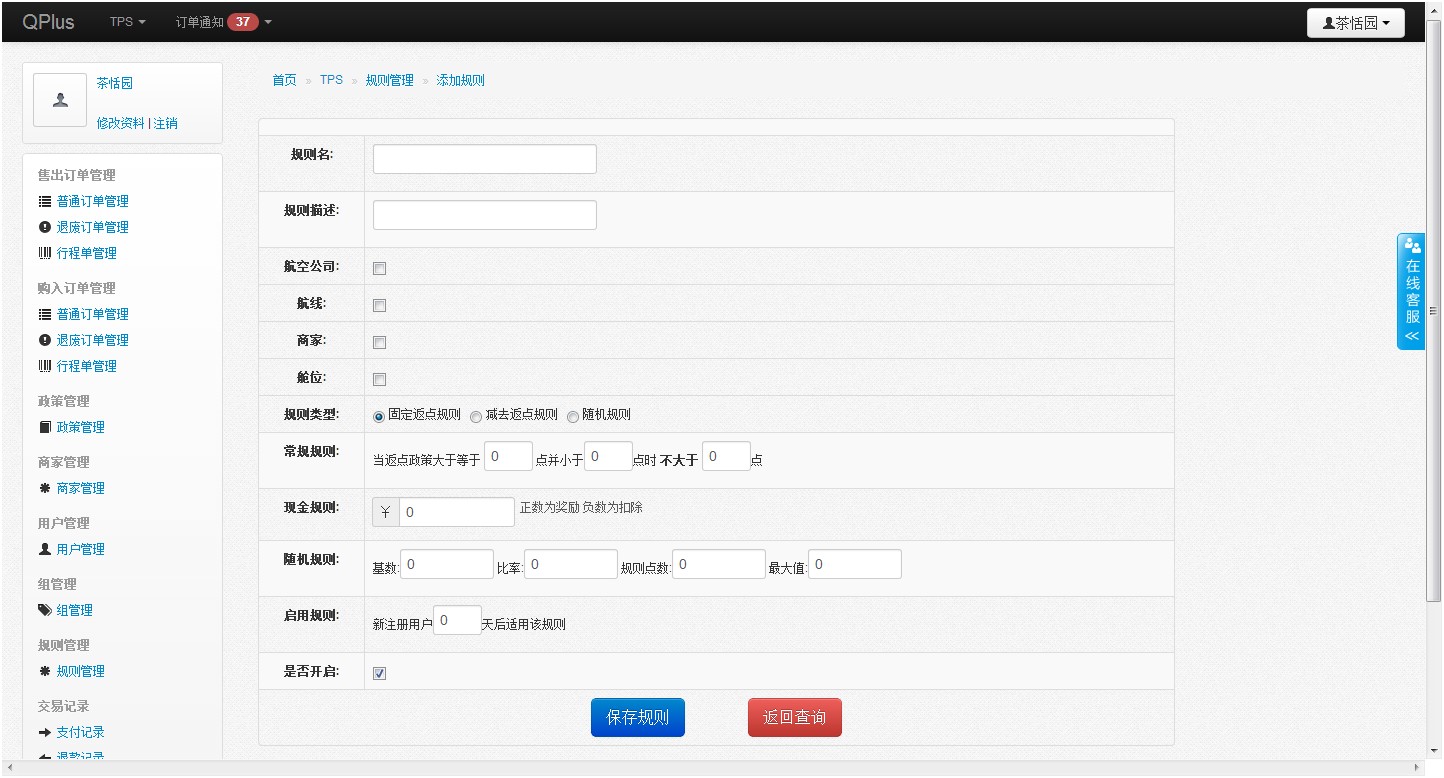Click 首页 in the breadcrumb
Image resolution: width=1444 pixels, height=778 pixels.
[284, 80]
